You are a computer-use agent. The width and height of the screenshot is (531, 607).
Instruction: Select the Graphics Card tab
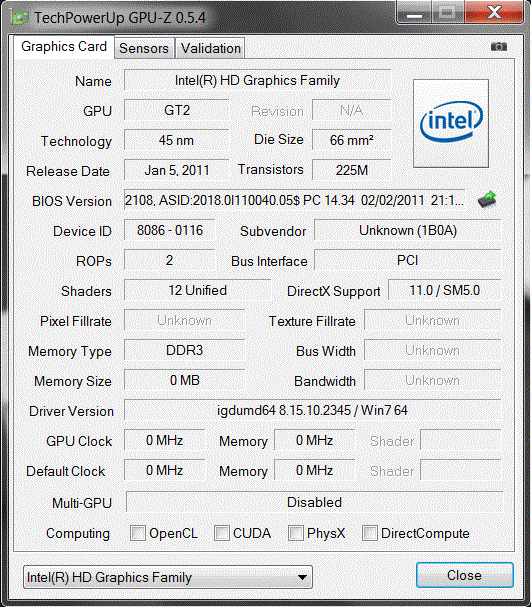pyautogui.click(x=64, y=47)
